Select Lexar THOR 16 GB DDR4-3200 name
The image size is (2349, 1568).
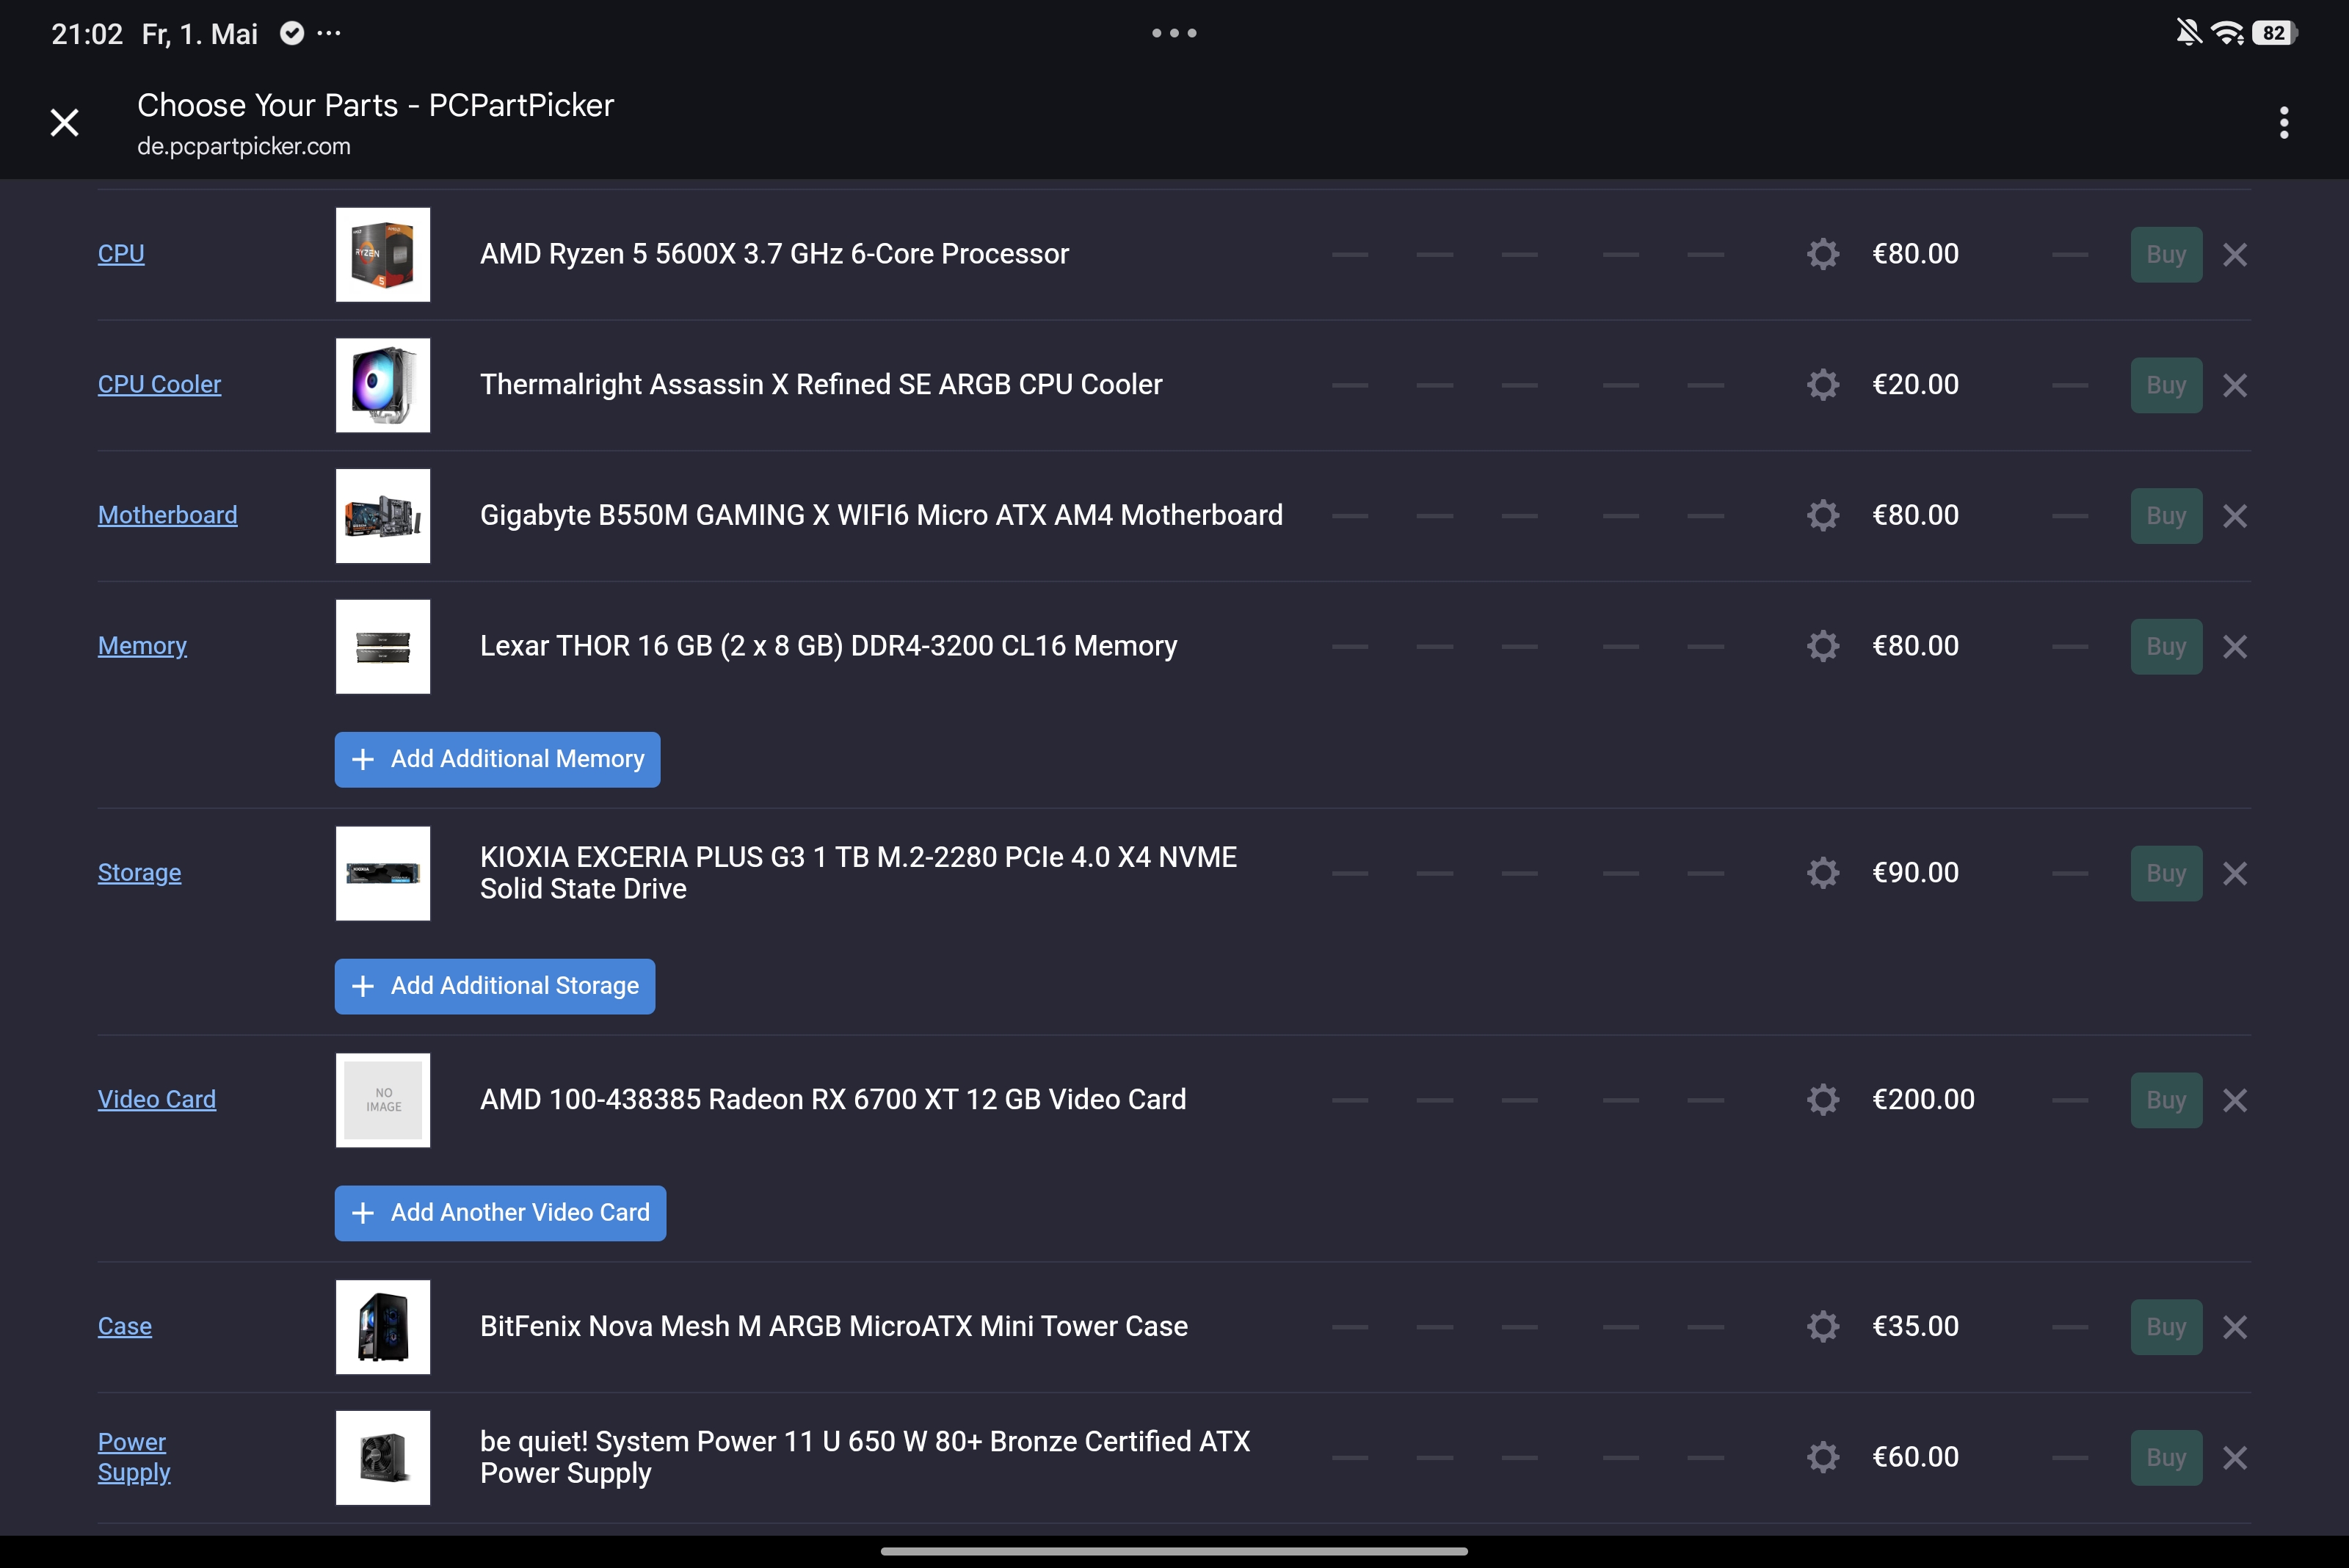point(828,646)
